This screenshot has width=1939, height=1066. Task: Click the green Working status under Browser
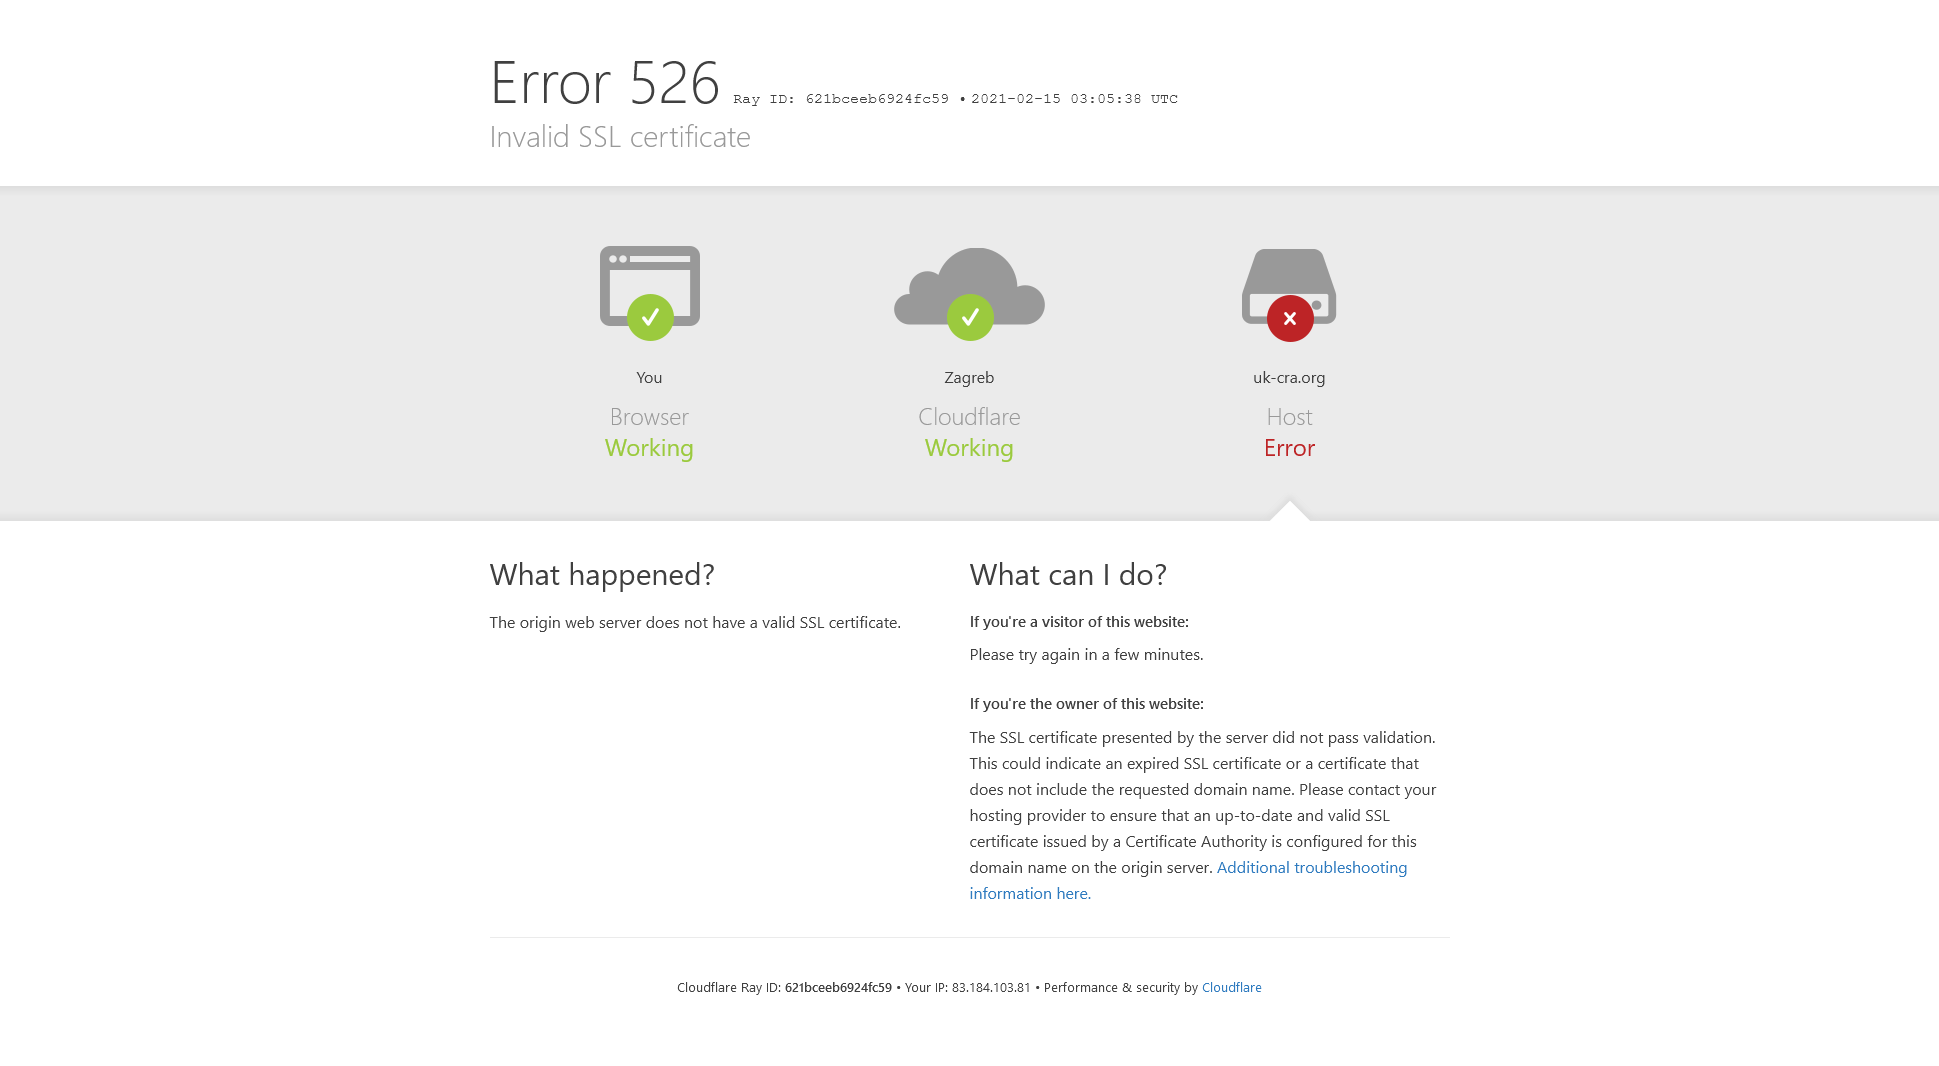click(x=649, y=448)
